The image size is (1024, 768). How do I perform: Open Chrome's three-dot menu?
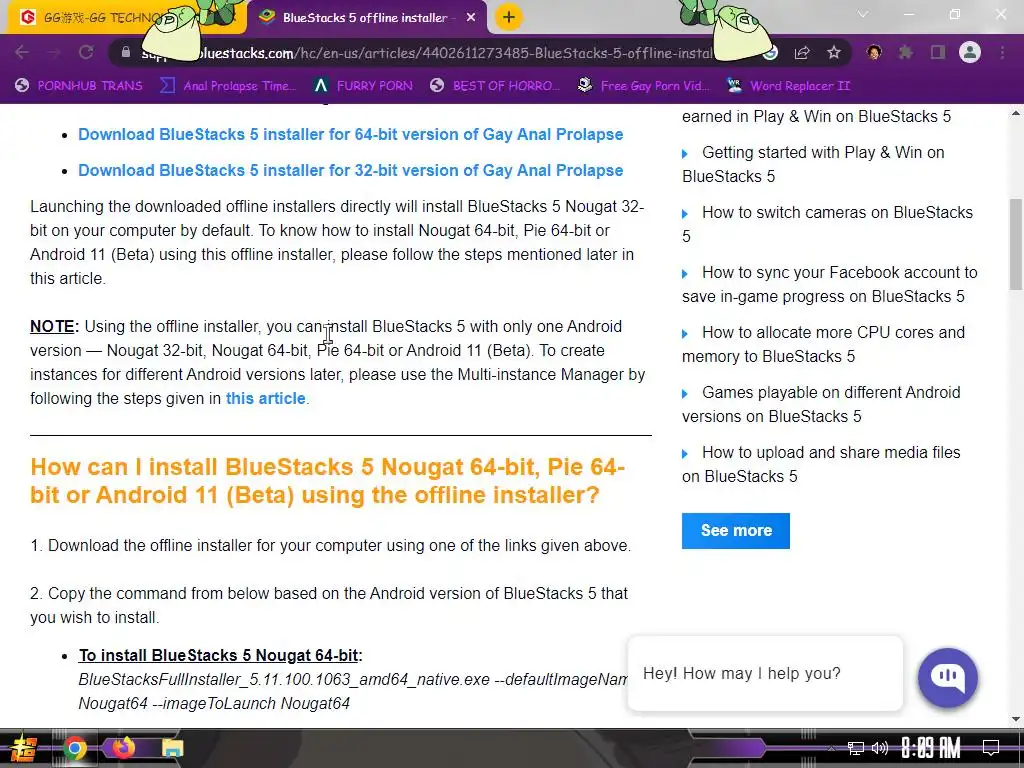(1002, 53)
